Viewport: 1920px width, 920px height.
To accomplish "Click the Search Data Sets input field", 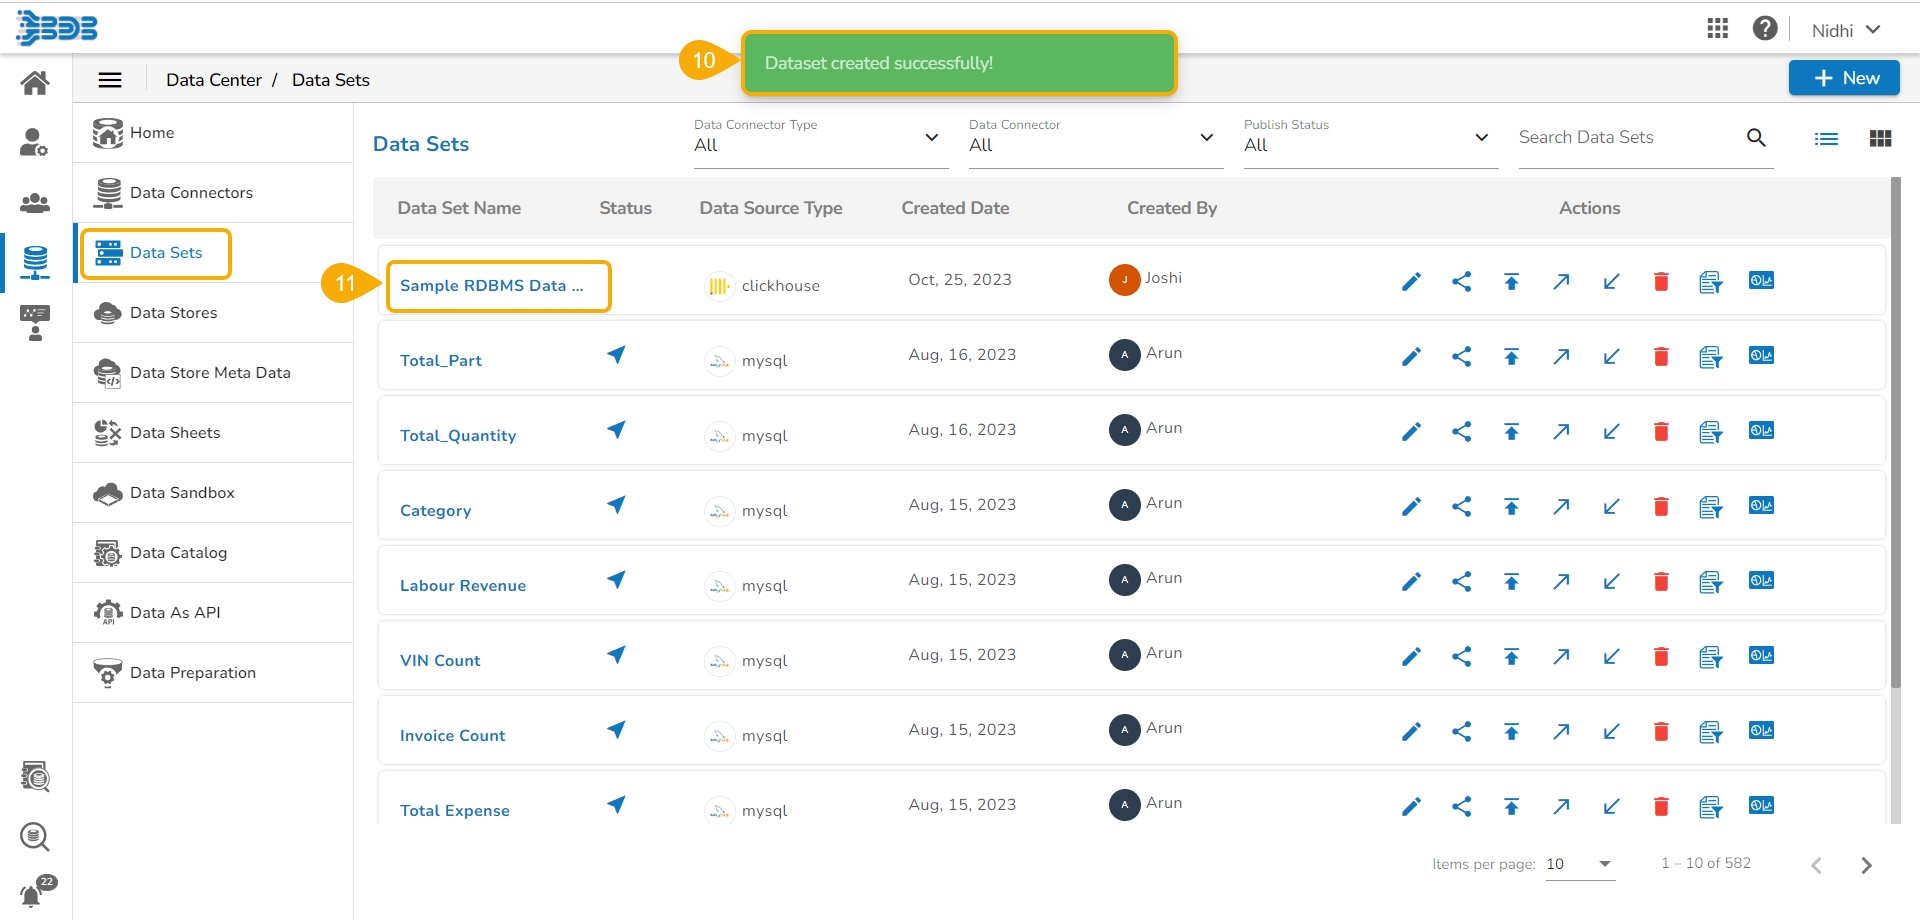I will pos(1628,138).
